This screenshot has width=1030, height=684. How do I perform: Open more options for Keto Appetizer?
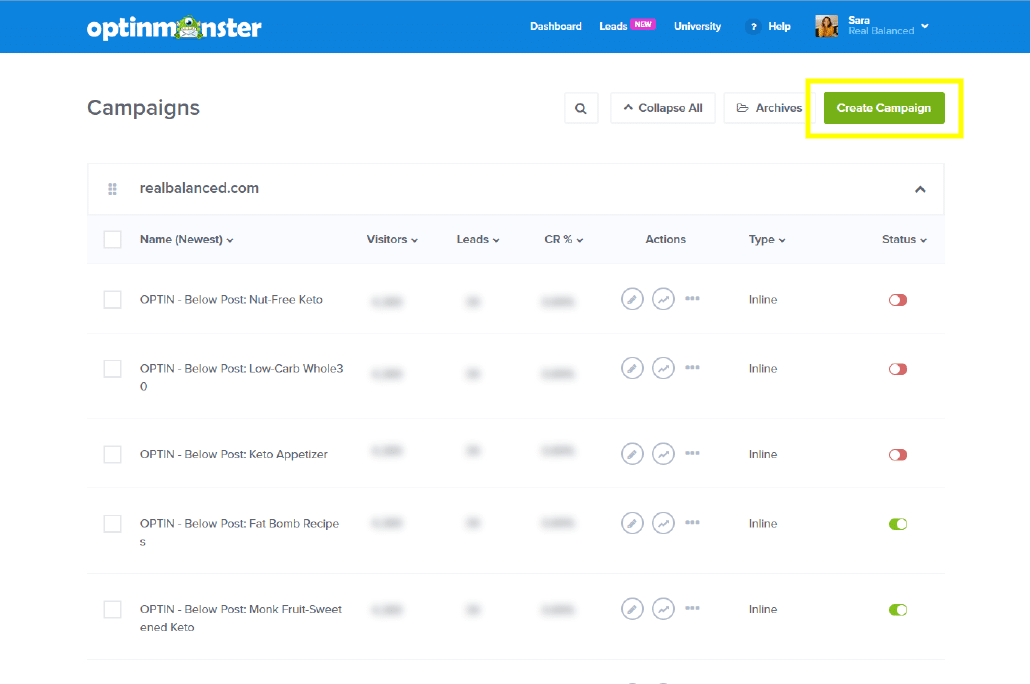click(x=692, y=453)
